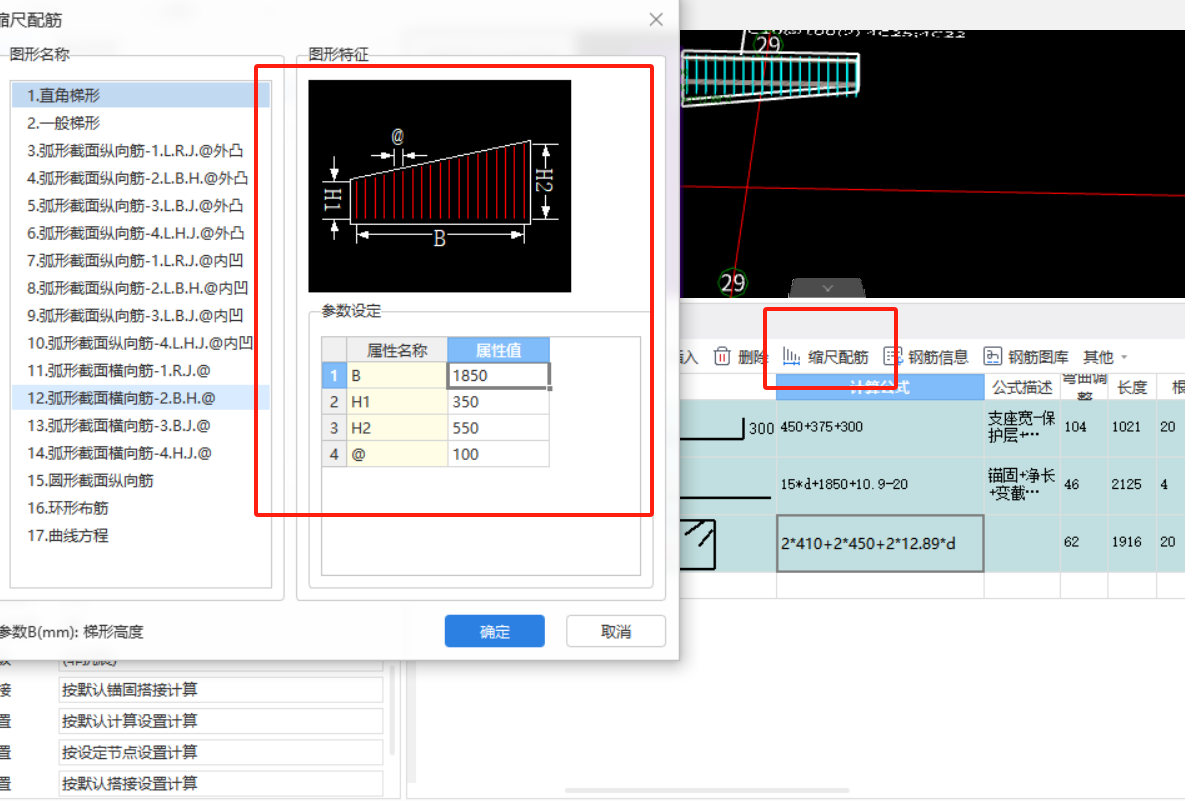
Task: Click the 属性名称 column header
Action: coord(397,350)
